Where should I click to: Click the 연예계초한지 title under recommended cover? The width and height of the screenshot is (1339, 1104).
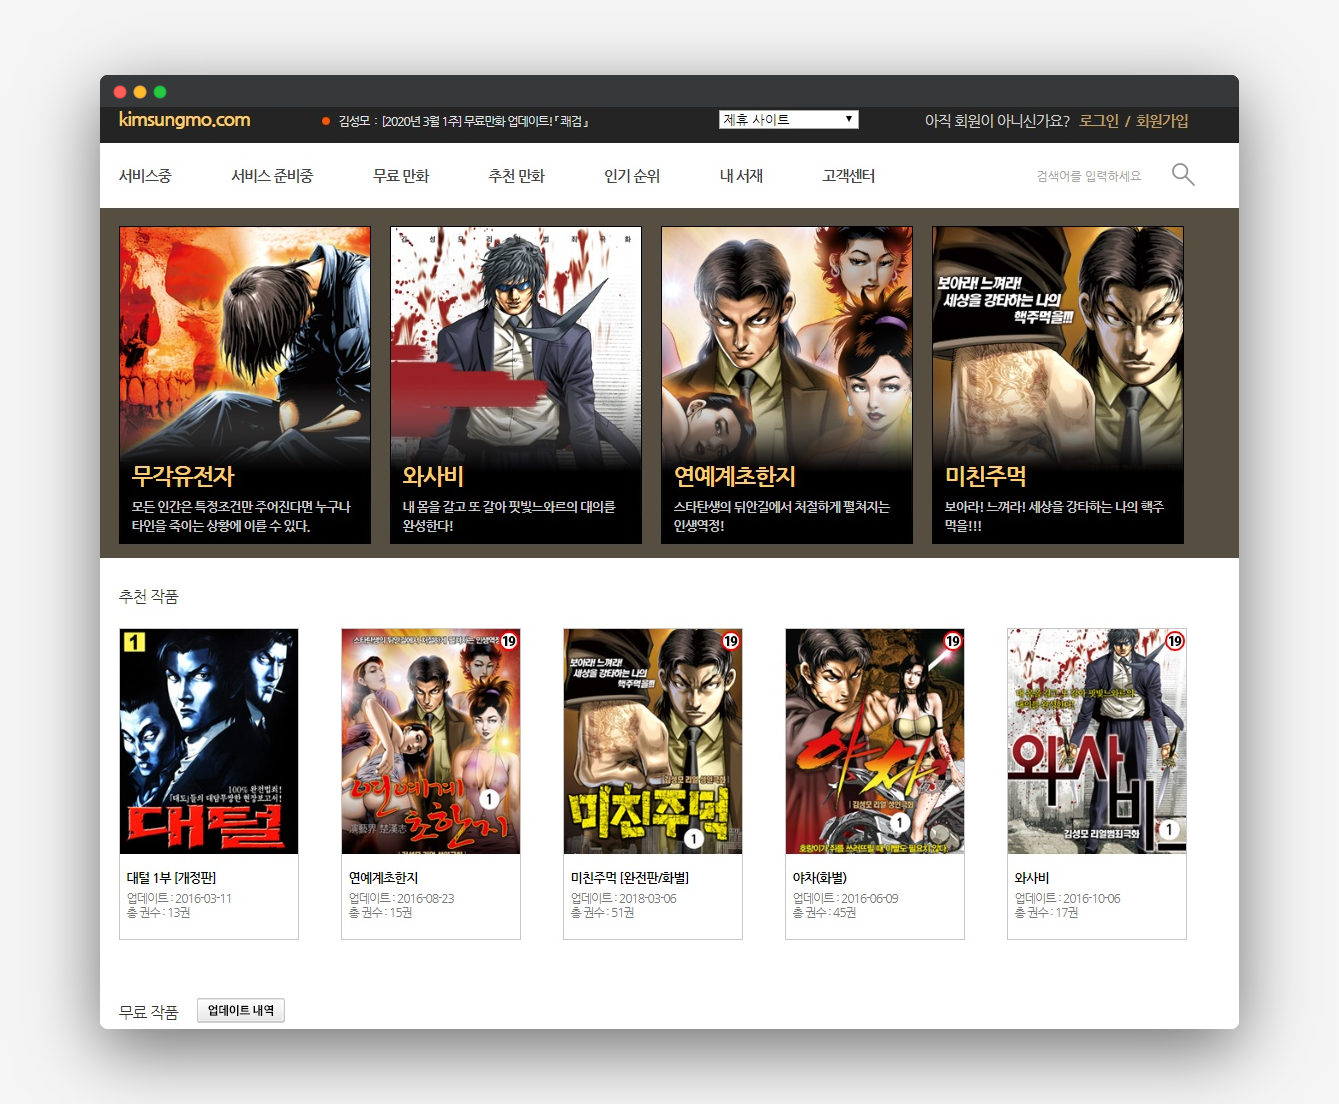(x=384, y=878)
